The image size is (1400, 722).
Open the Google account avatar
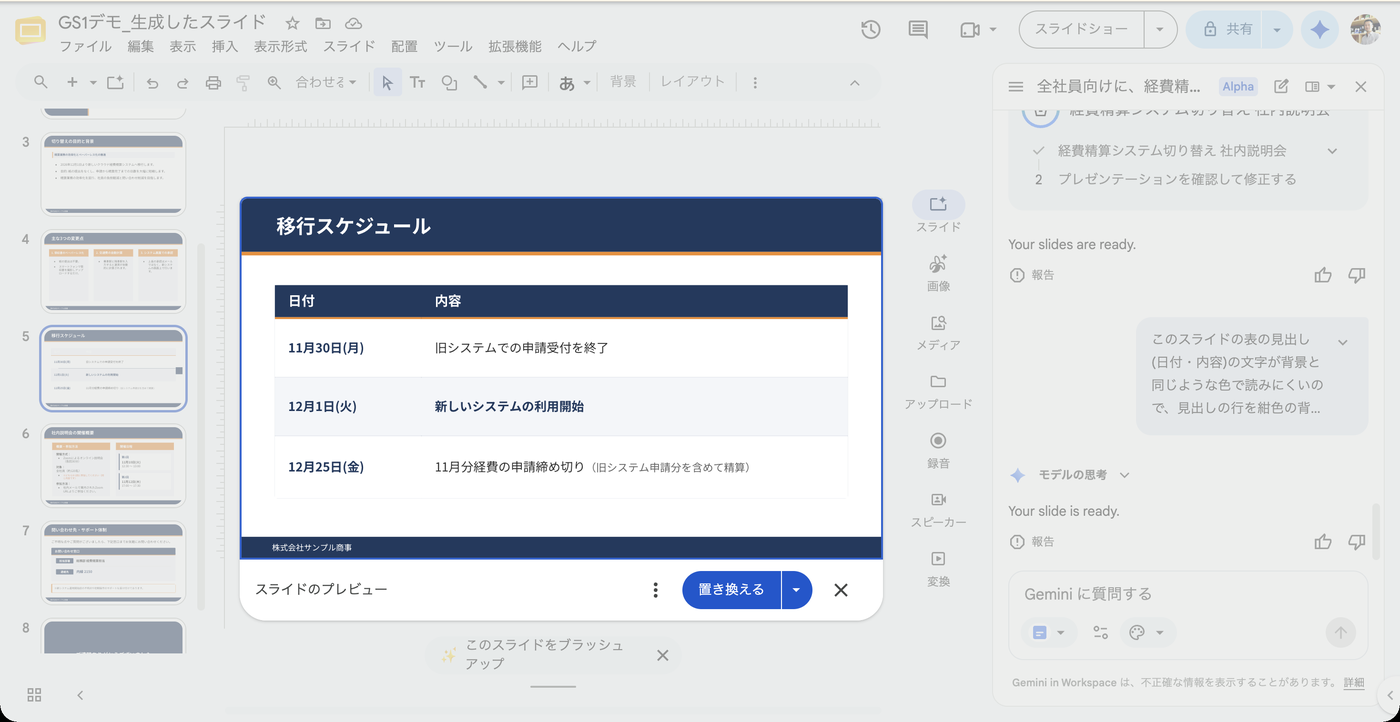click(x=1365, y=30)
